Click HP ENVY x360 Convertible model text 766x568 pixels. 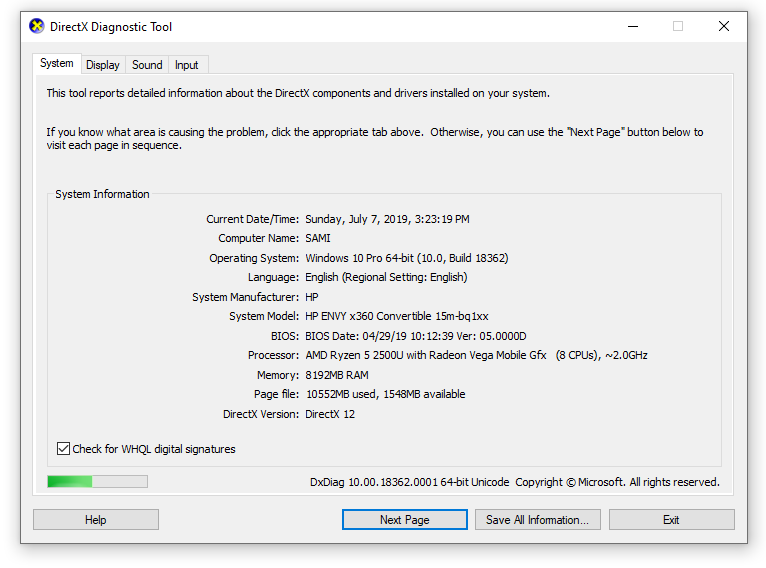click(x=397, y=316)
